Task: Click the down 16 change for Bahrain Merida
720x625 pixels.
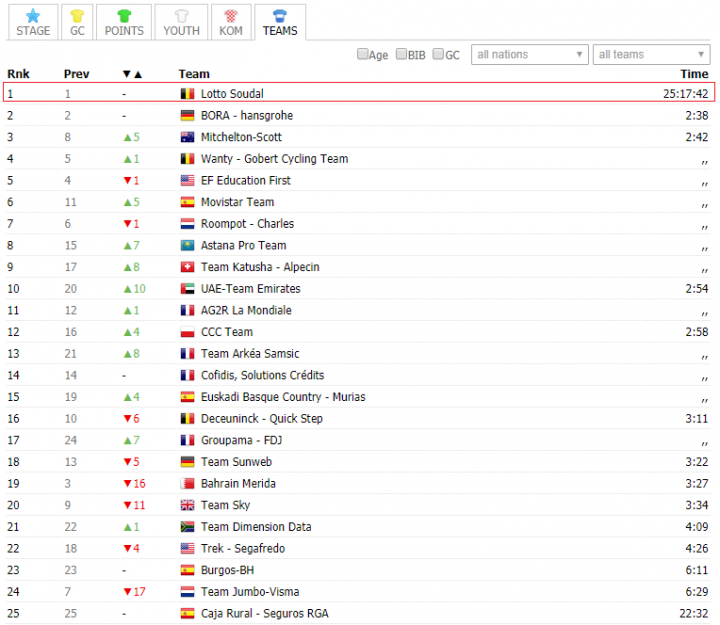Action: tap(135, 484)
